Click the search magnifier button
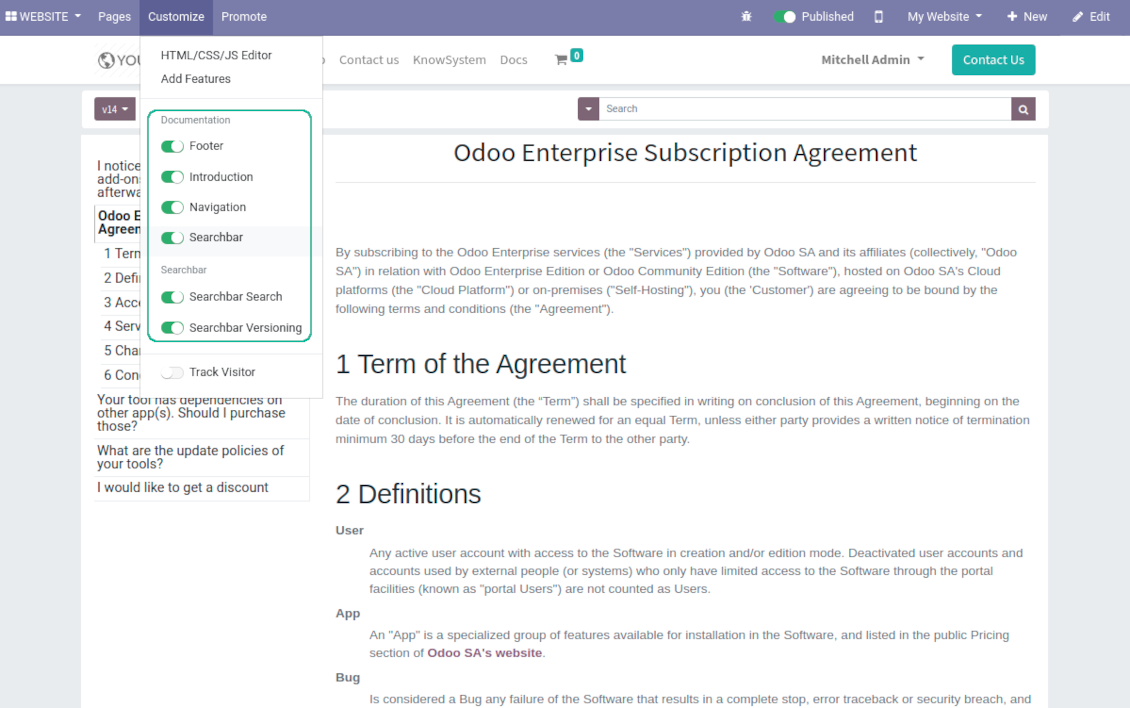Viewport: 1130px width, 708px height. tap(1023, 109)
